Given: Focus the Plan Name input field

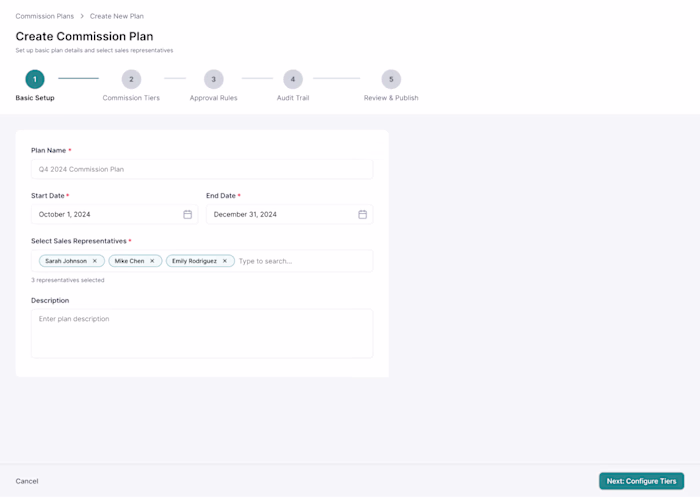Looking at the screenshot, I should coord(202,169).
